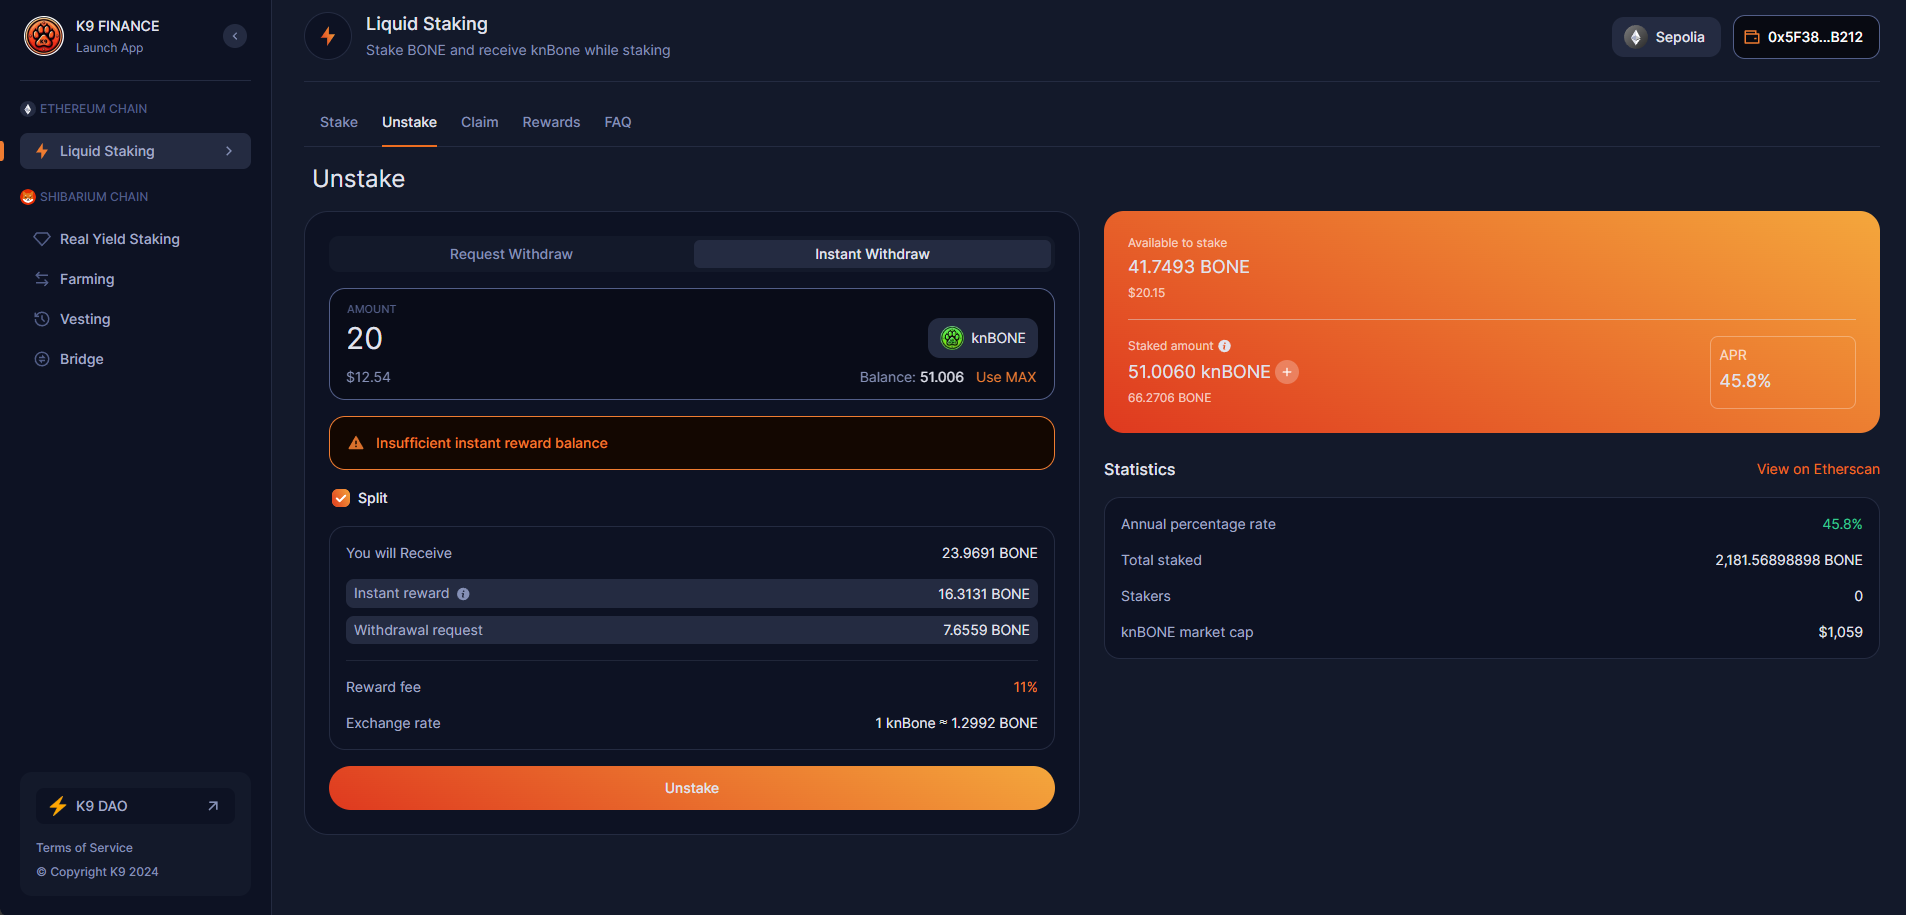
Task: Click the K9 Finance dog logo
Action: tap(44, 36)
